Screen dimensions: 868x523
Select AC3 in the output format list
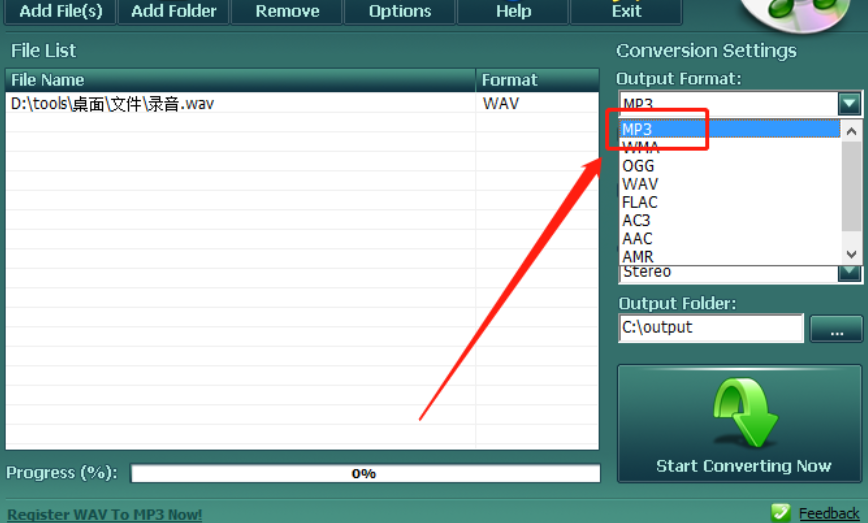tap(730, 220)
